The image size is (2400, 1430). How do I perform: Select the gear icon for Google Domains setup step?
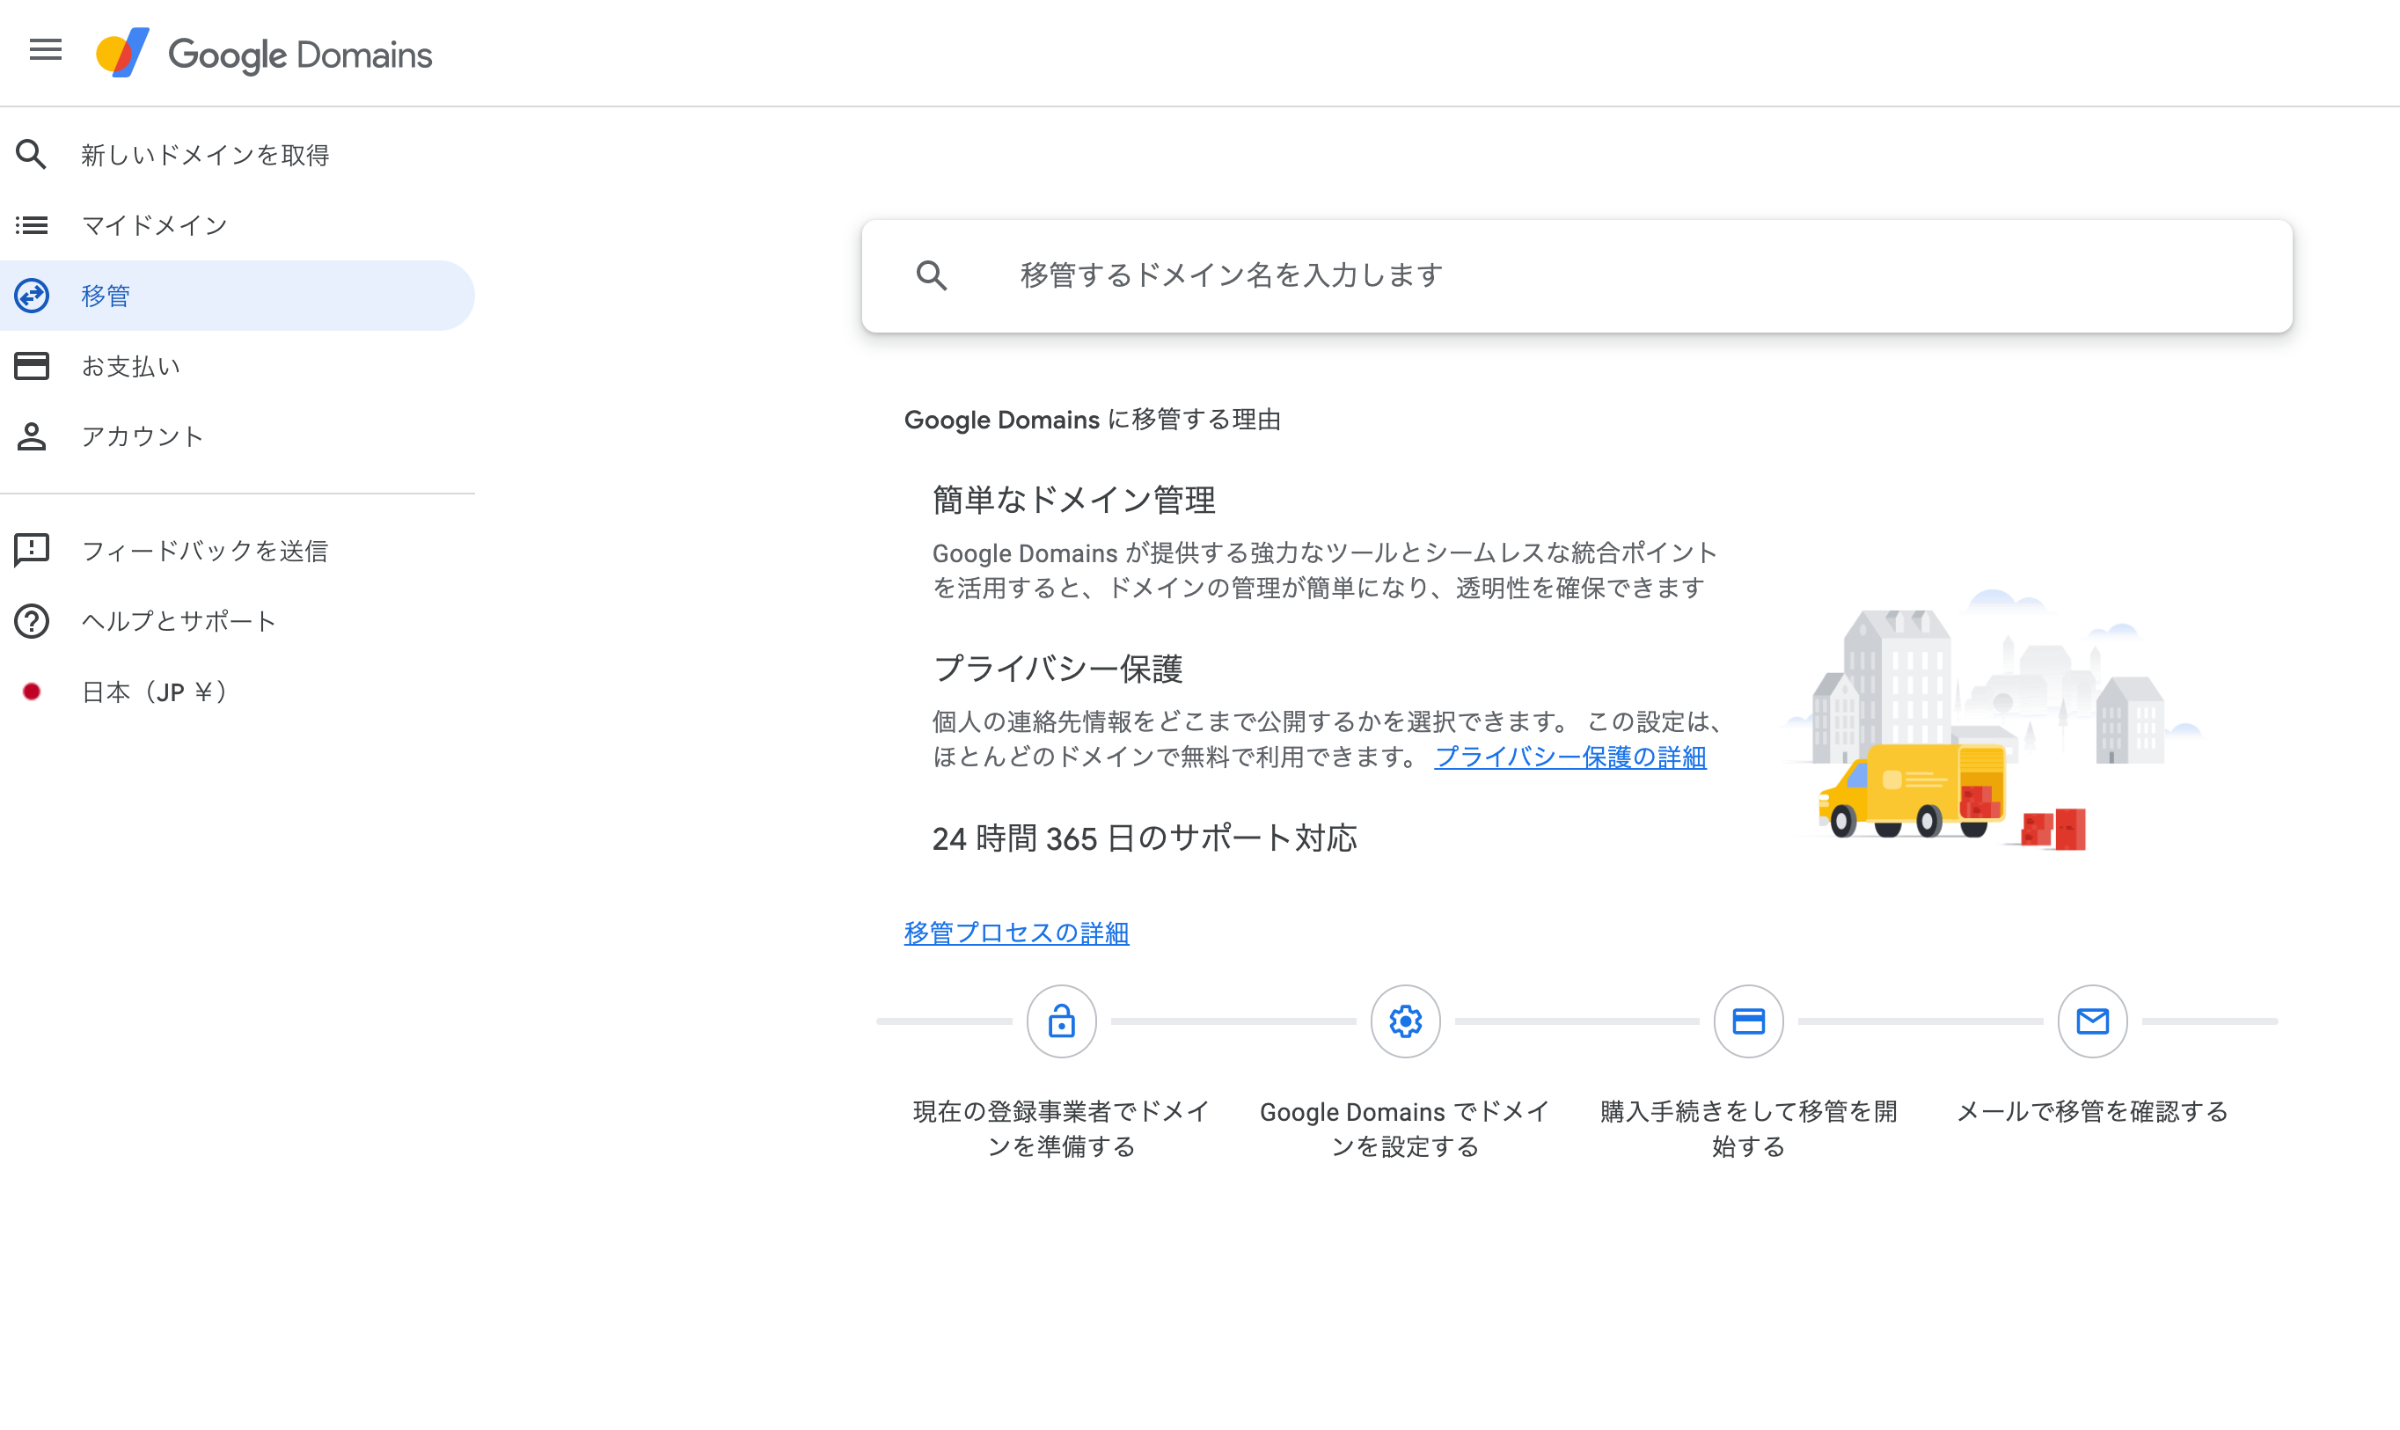point(1404,1021)
